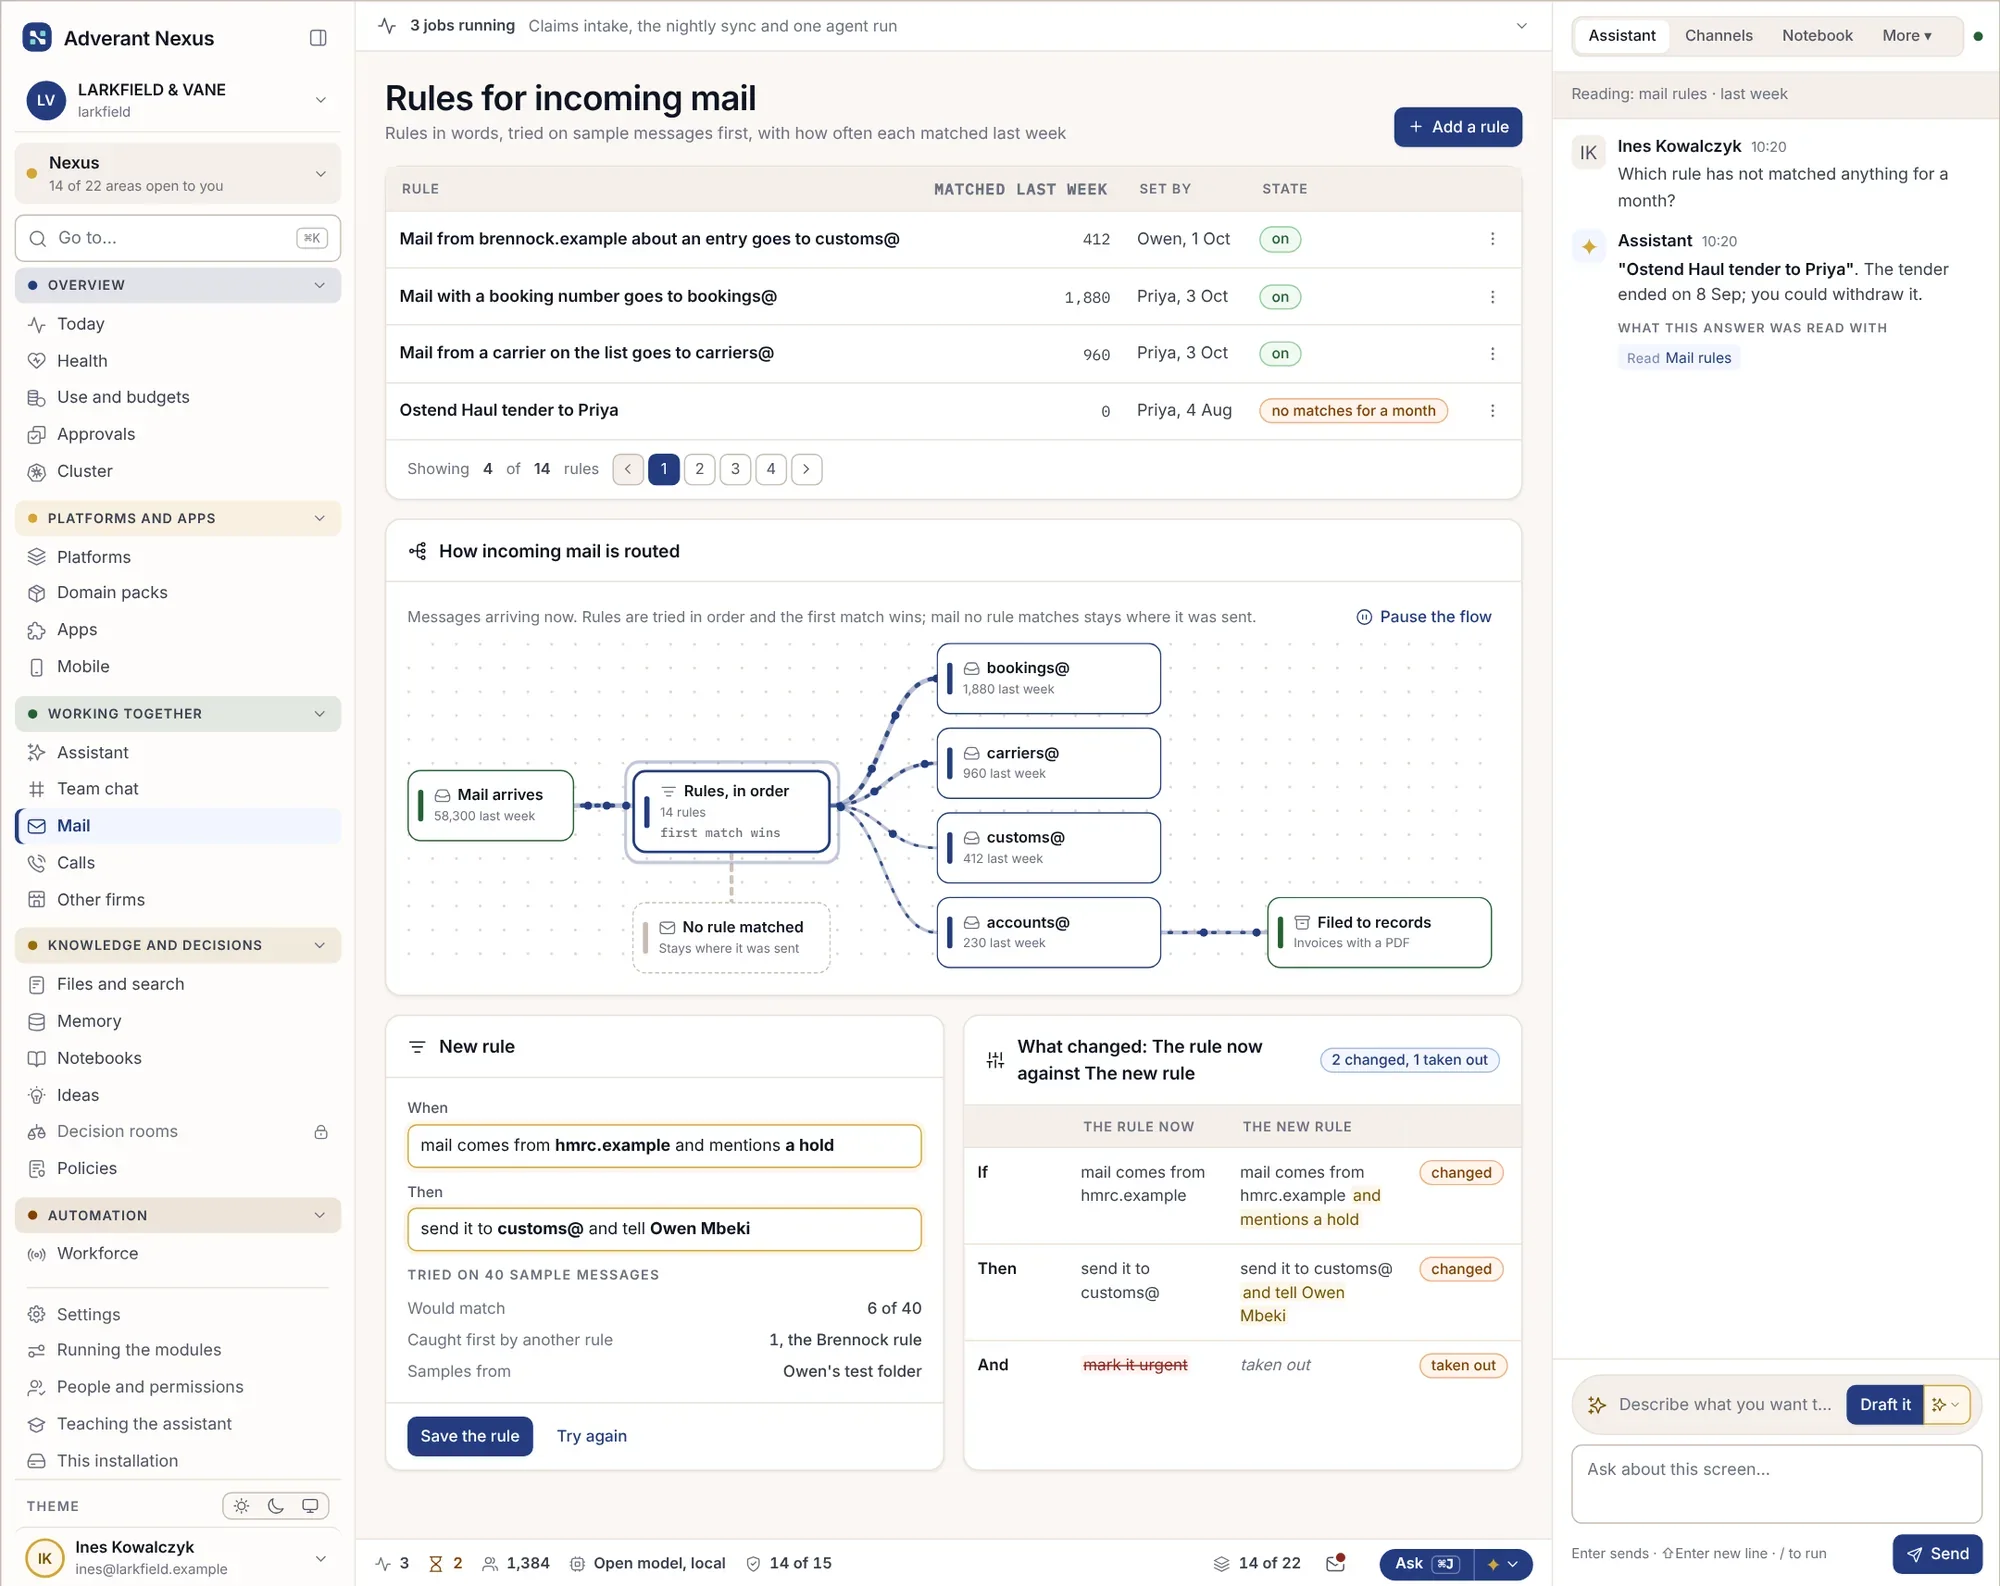Image resolution: width=2000 pixels, height=1586 pixels.
Task: Open the locked Decision rooms item
Action: [x=178, y=1132]
